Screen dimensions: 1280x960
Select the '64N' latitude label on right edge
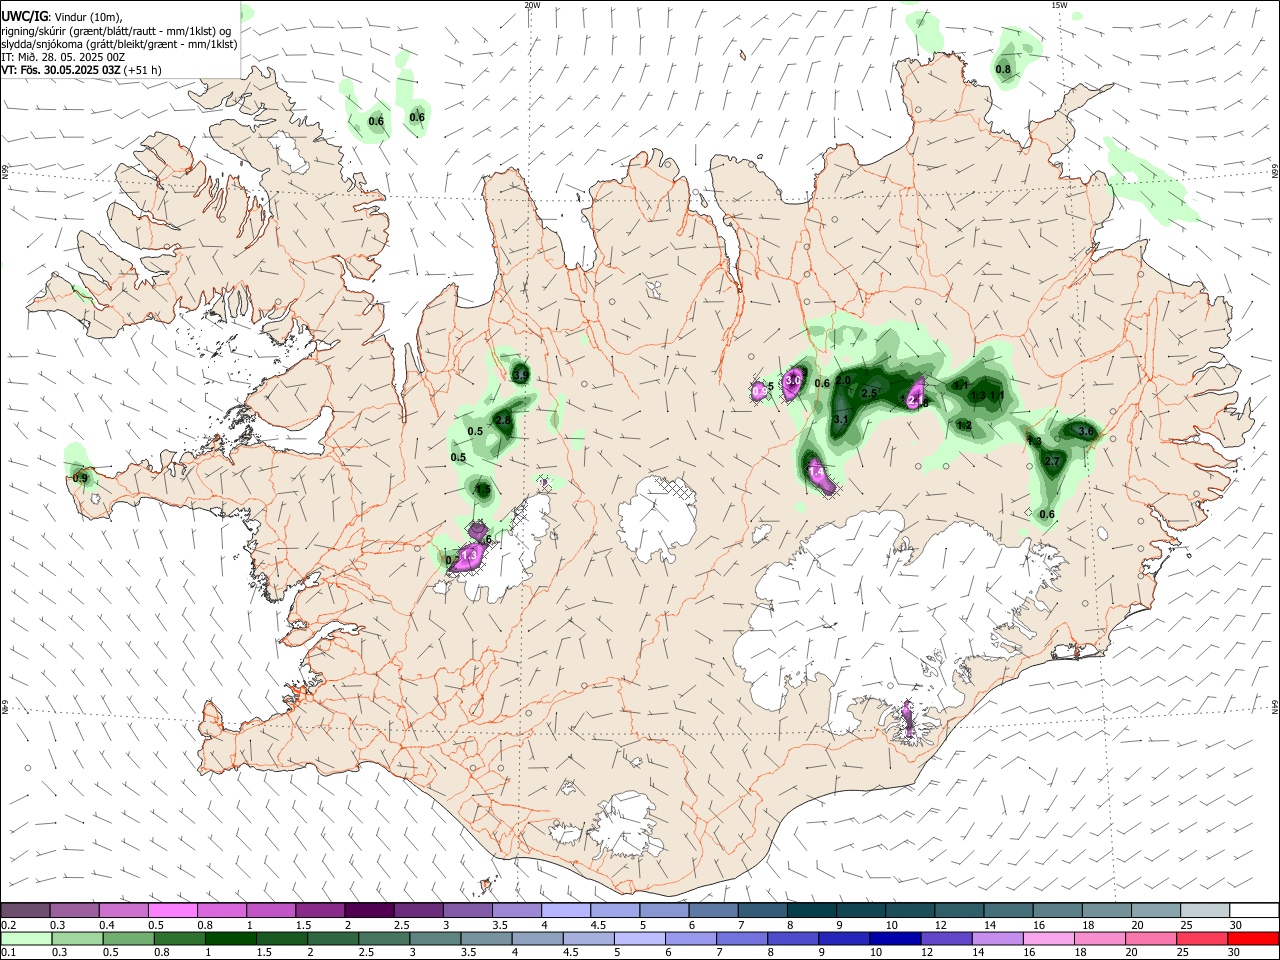(1275, 706)
